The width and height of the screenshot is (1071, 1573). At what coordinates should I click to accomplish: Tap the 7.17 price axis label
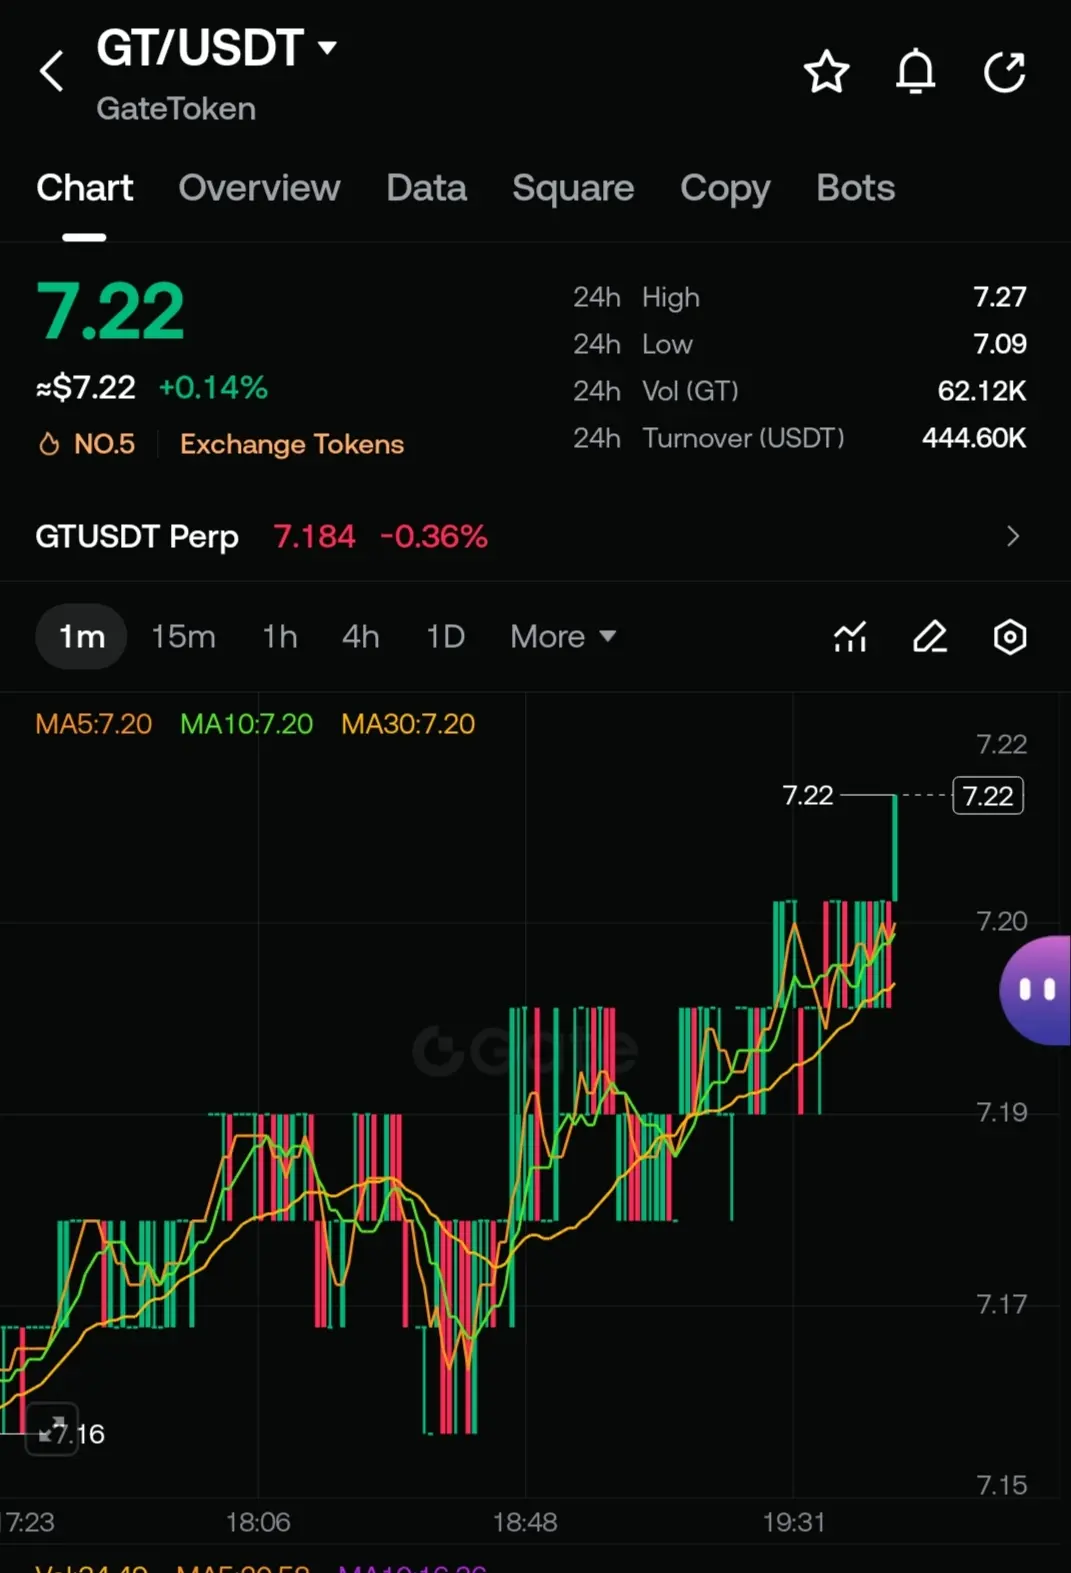[1002, 1304]
